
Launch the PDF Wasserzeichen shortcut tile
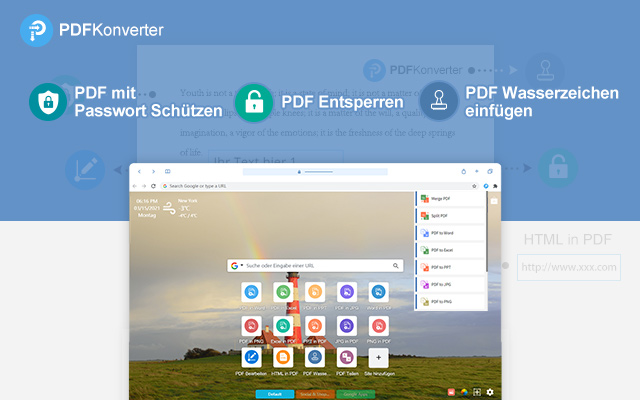(315, 358)
